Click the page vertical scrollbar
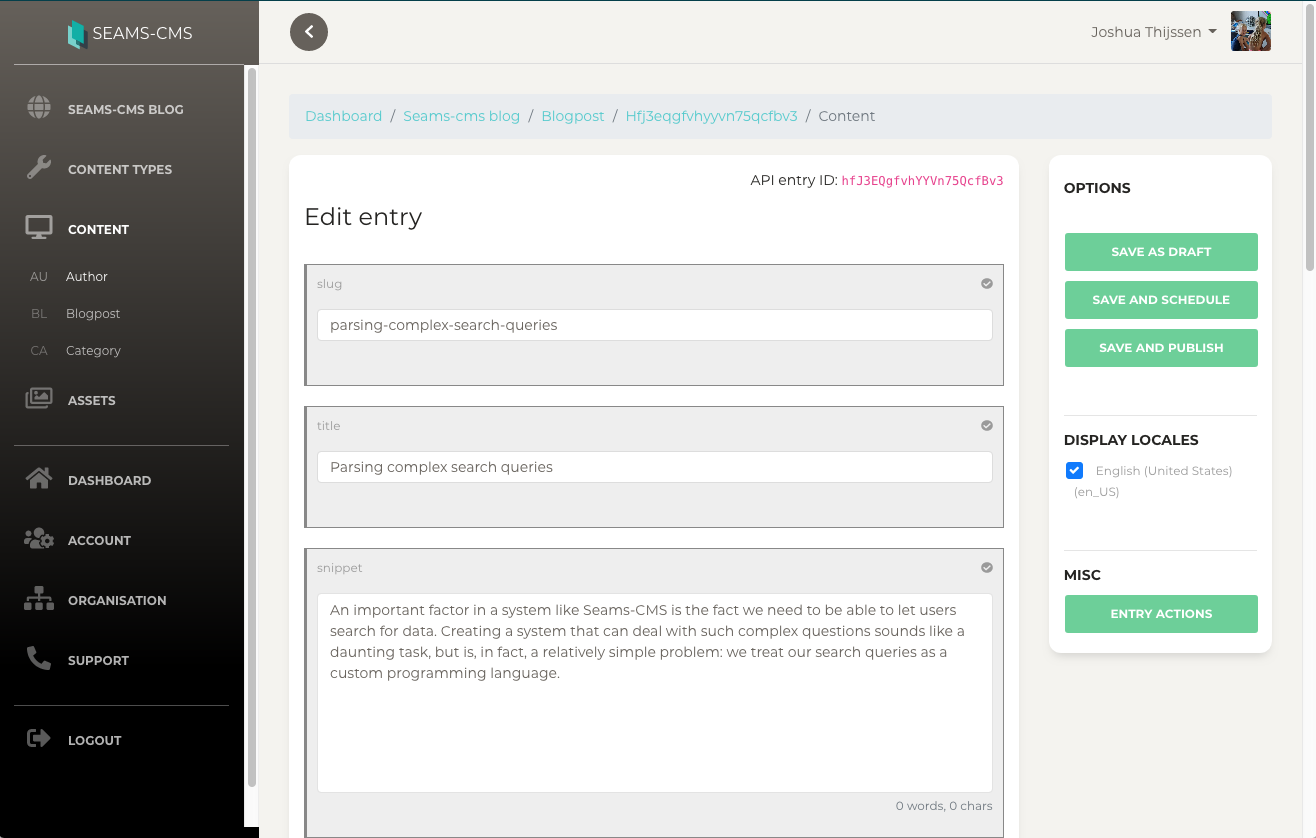Image resolution: width=1316 pixels, height=838 pixels. coord(1310,136)
